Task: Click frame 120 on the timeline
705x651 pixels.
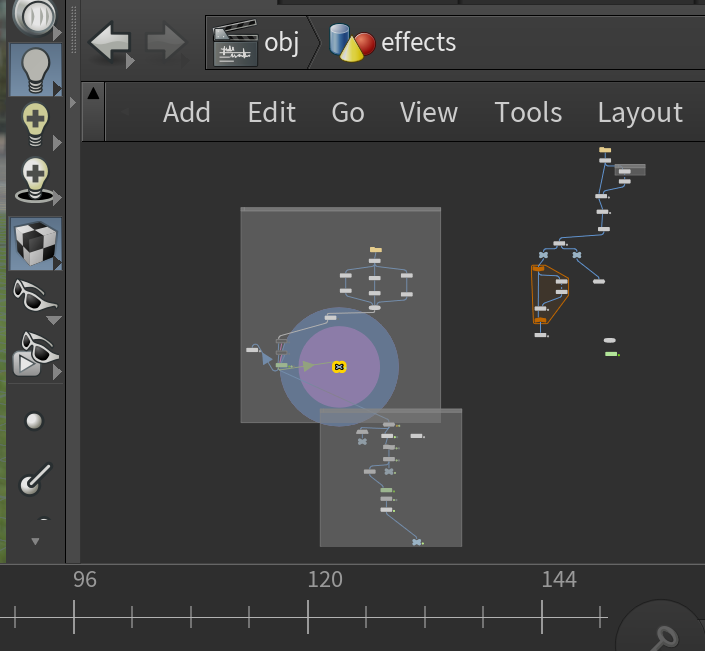Action: [325, 616]
